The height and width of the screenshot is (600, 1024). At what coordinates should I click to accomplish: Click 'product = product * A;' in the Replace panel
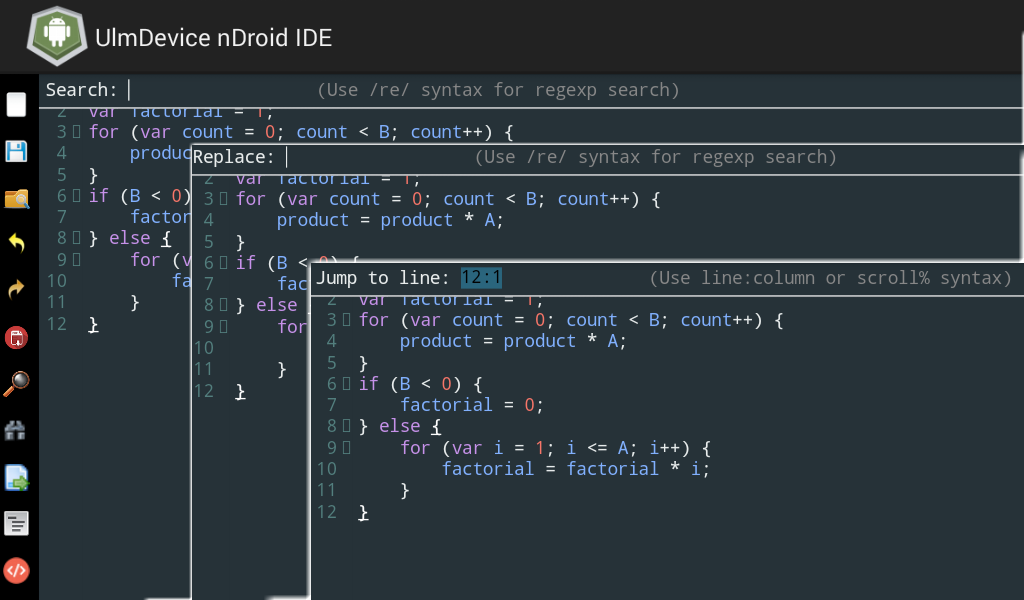click(390, 220)
